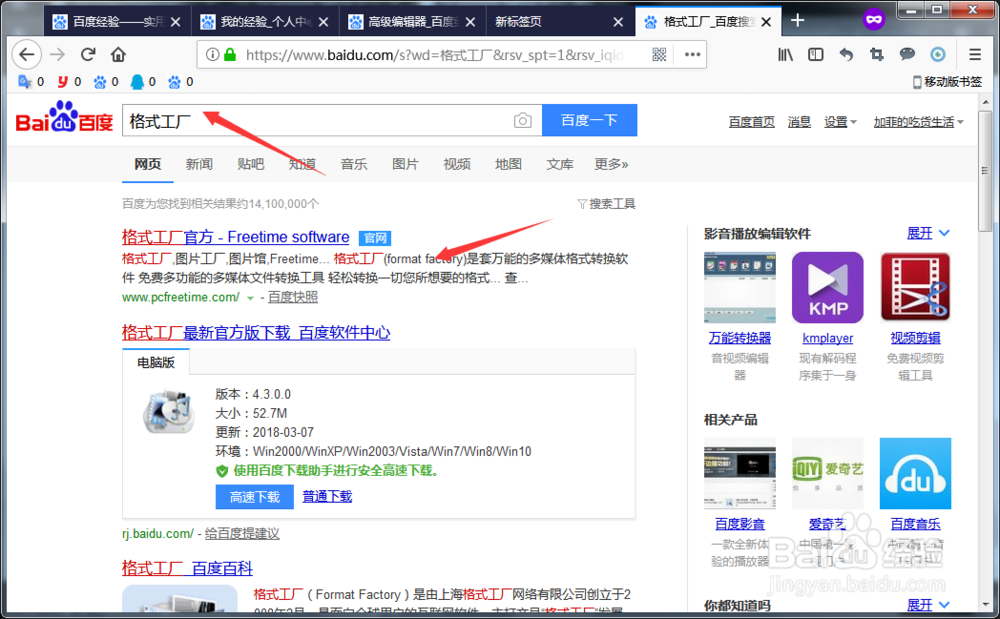Click the 普通下载 link
This screenshot has width=1000, height=619.
(327, 497)
